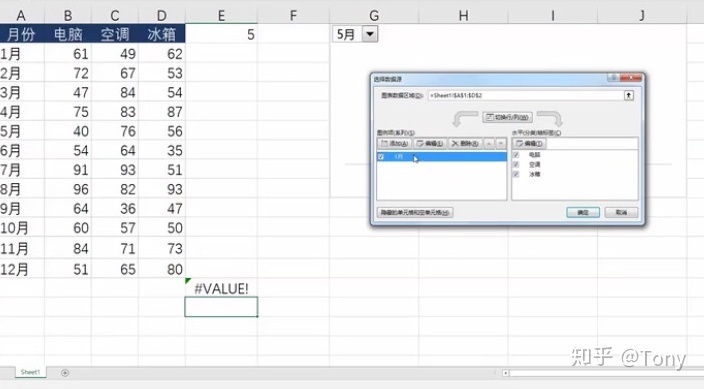
Task: Open Hidden and Empty Cells settings
Action: click(x=415, y=212)
